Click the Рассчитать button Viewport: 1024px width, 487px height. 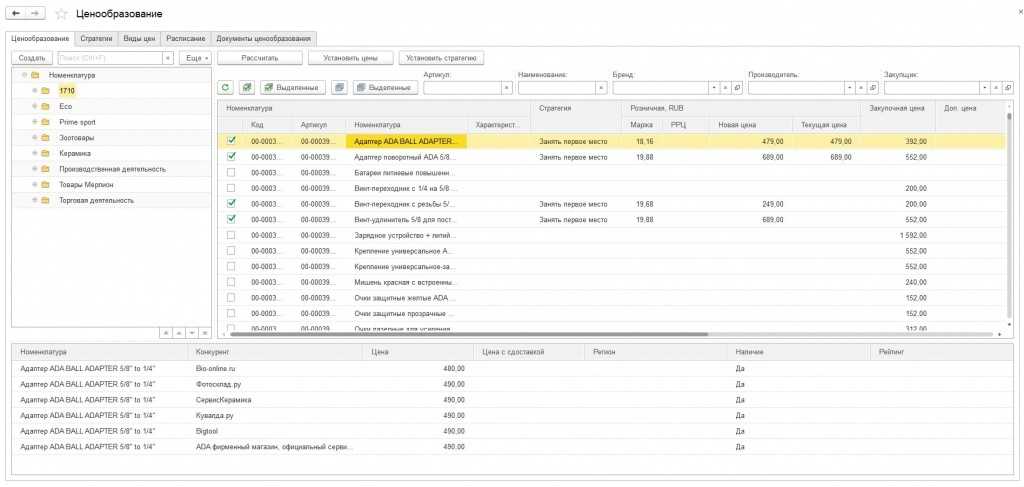click(259, 58)
